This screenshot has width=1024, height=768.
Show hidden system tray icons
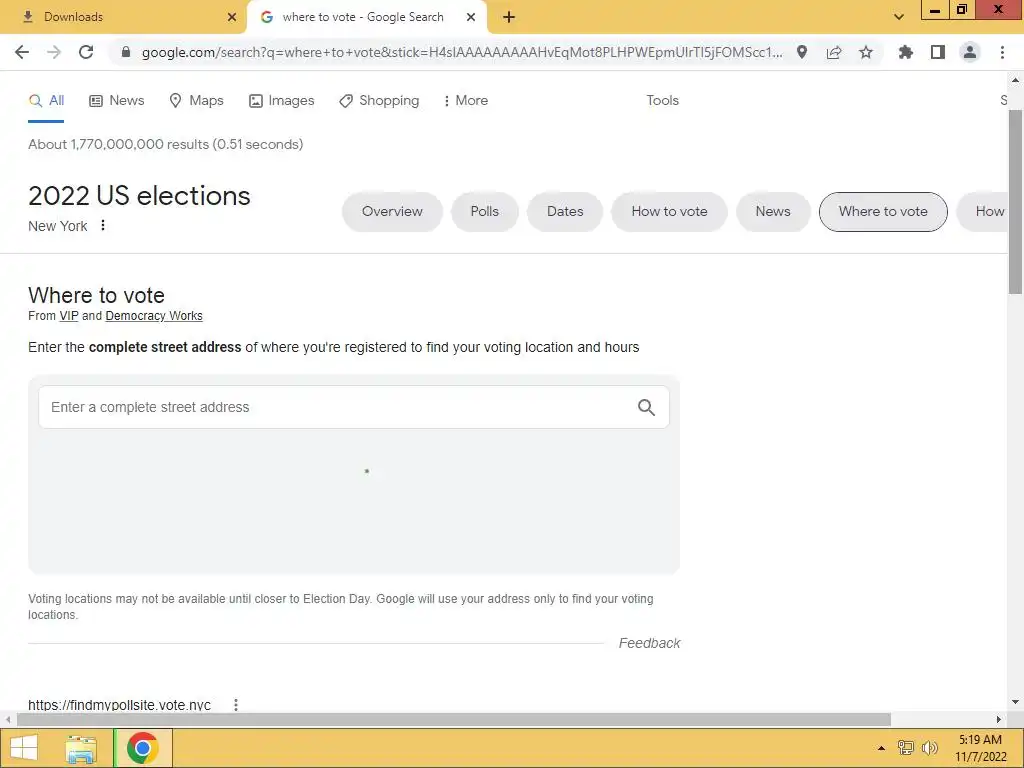tap(881, 748)
